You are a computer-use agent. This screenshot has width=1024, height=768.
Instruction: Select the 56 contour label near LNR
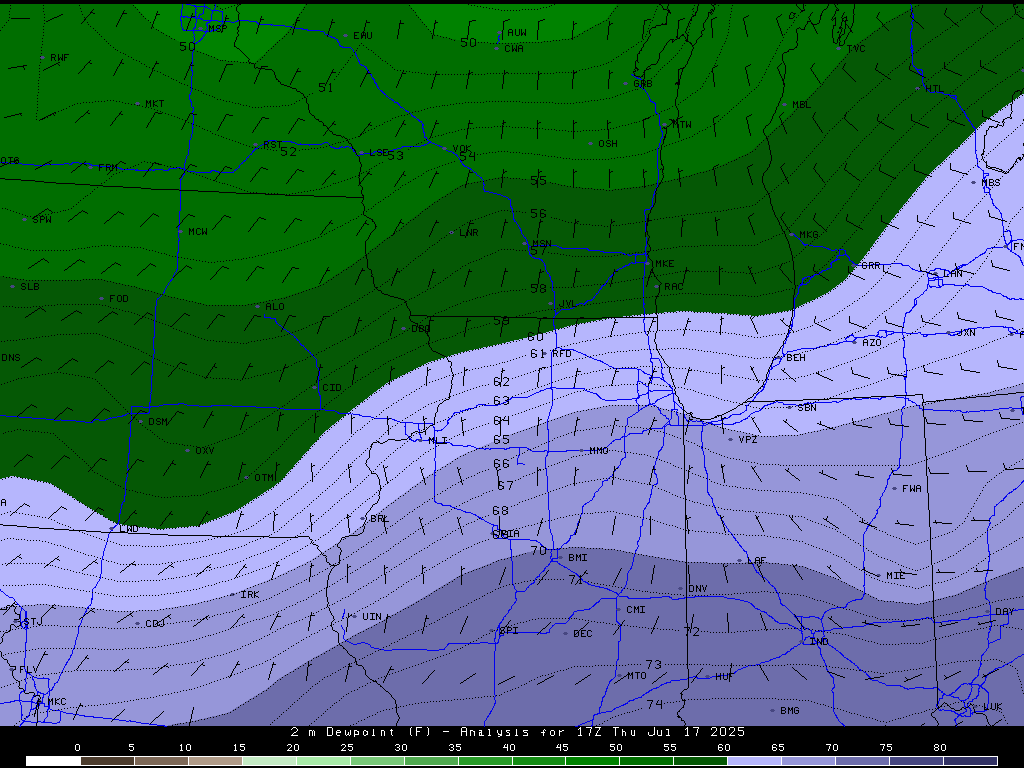(x=538, y=214)
